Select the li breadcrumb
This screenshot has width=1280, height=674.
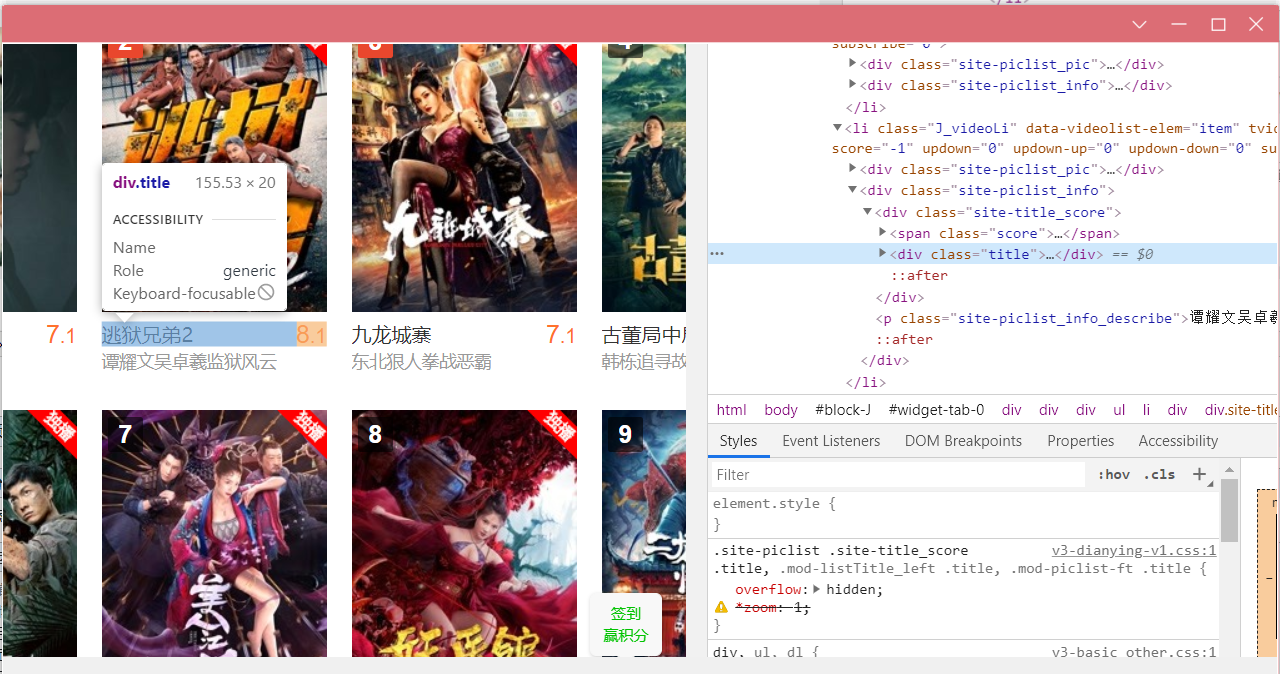click(x=1147, y=410)
